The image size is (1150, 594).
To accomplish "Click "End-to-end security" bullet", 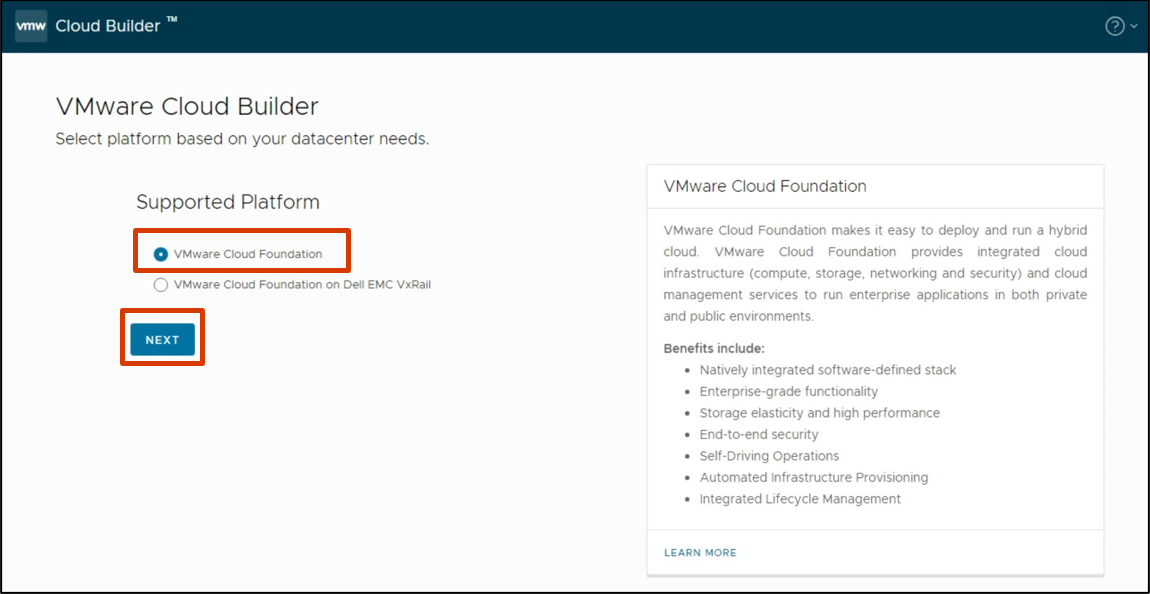I will 759,434.
